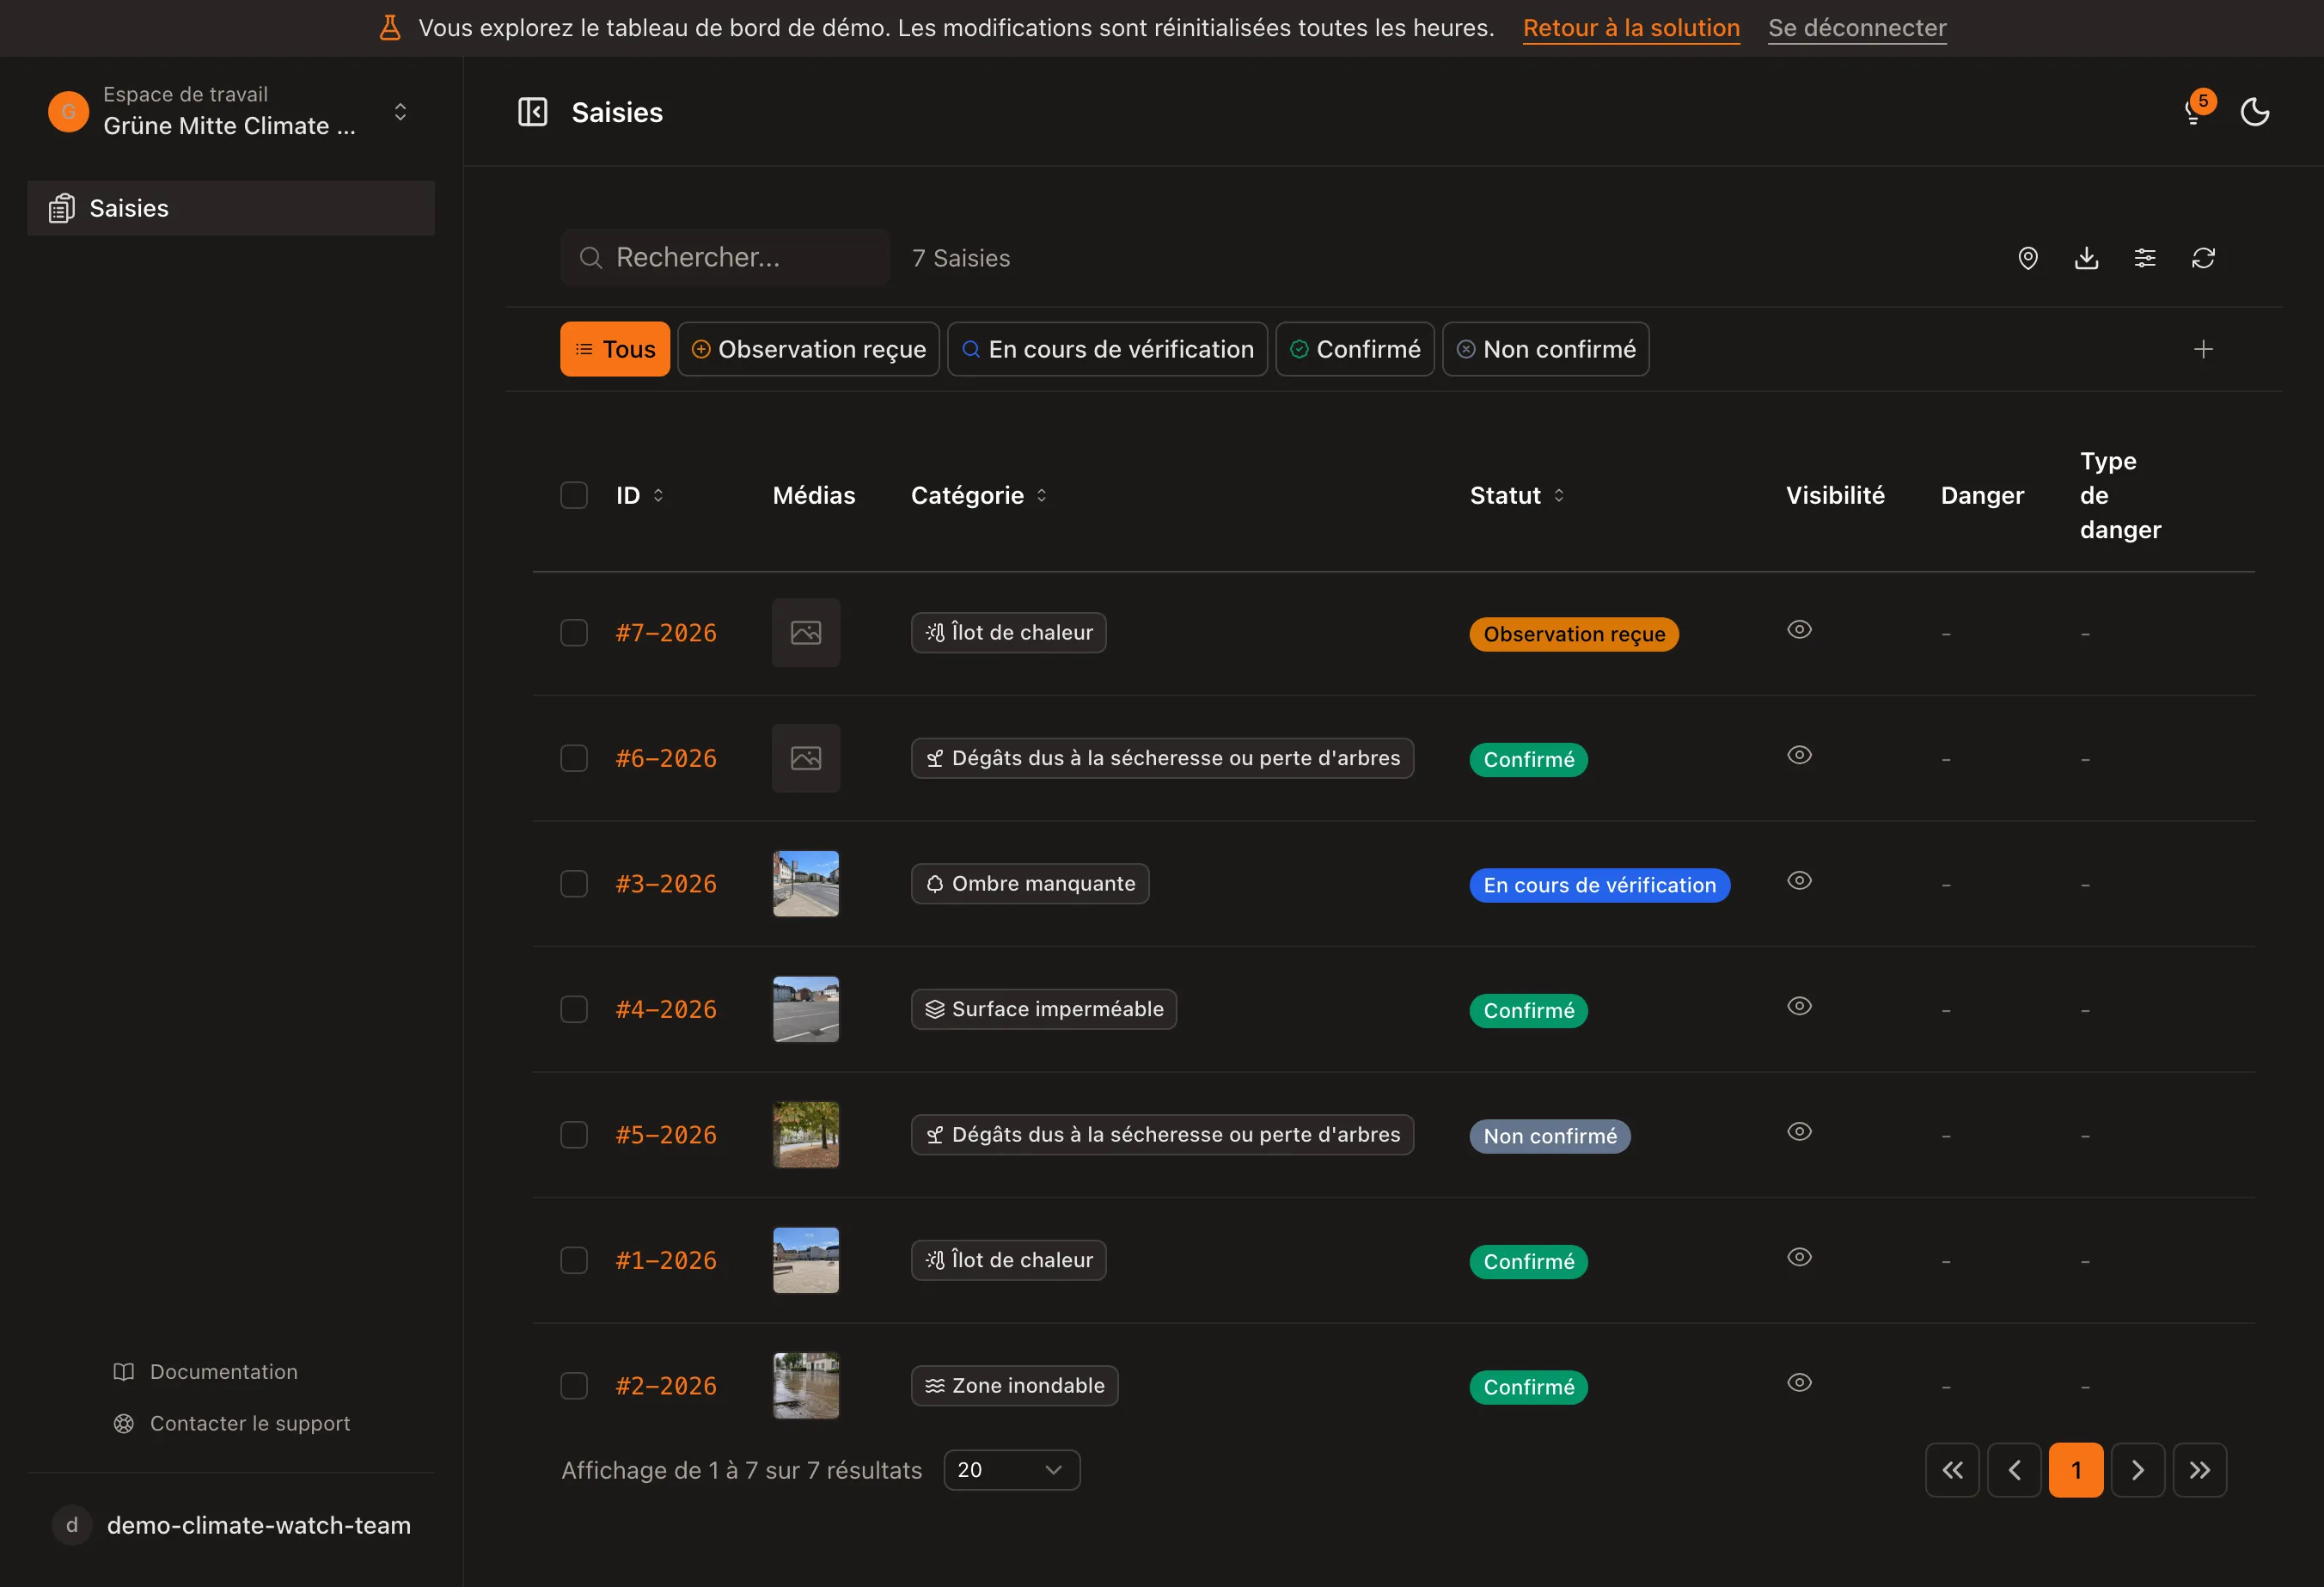This screenshot has width=2324, height=1587.
Task: Open filter settings sliders icon
Action: tap(2144, 258)
